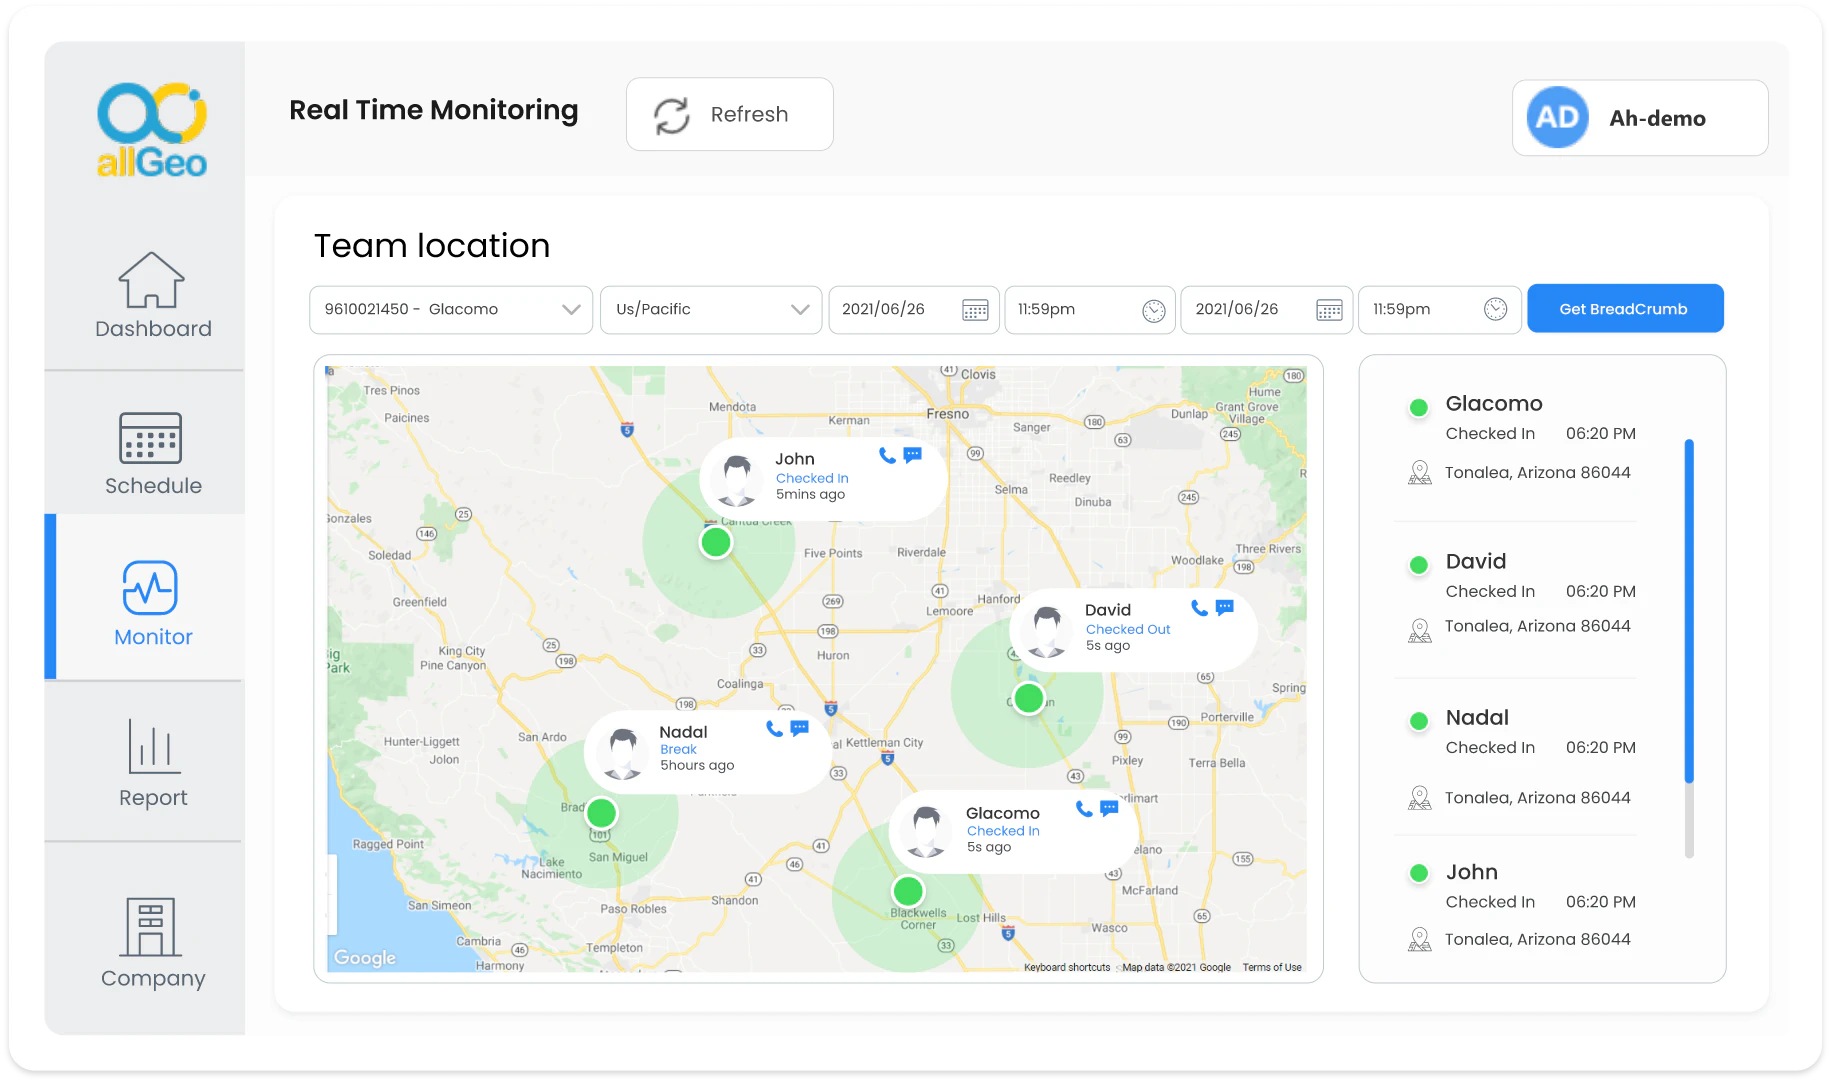Open the Us/Pacific timezone dropdown

click(710, 310)
